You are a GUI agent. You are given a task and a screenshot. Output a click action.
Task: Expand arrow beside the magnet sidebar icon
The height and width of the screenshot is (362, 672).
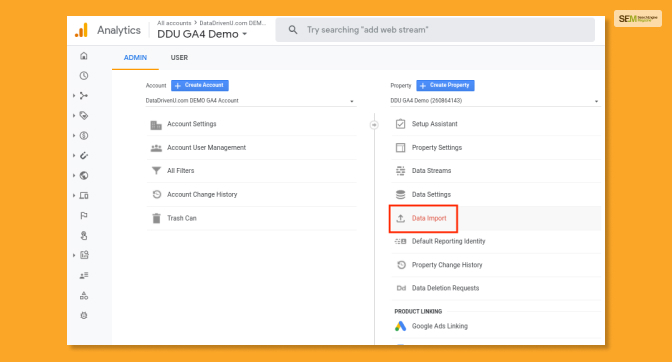tap(74, 156)
